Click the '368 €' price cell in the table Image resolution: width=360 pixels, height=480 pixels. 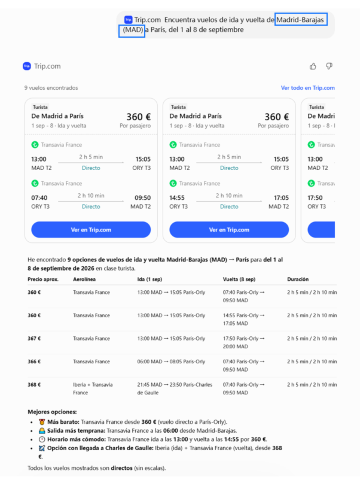click(x=34, y=385)
